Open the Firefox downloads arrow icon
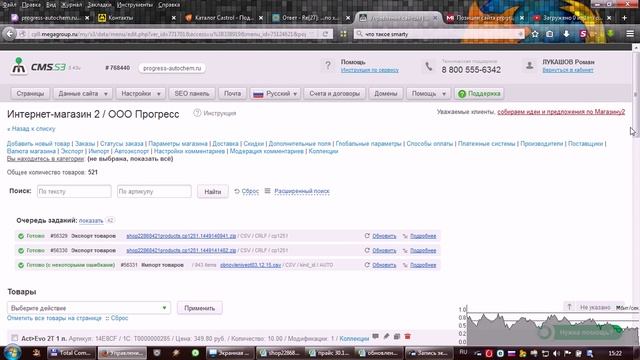640x360 pixels. (567, 34)
